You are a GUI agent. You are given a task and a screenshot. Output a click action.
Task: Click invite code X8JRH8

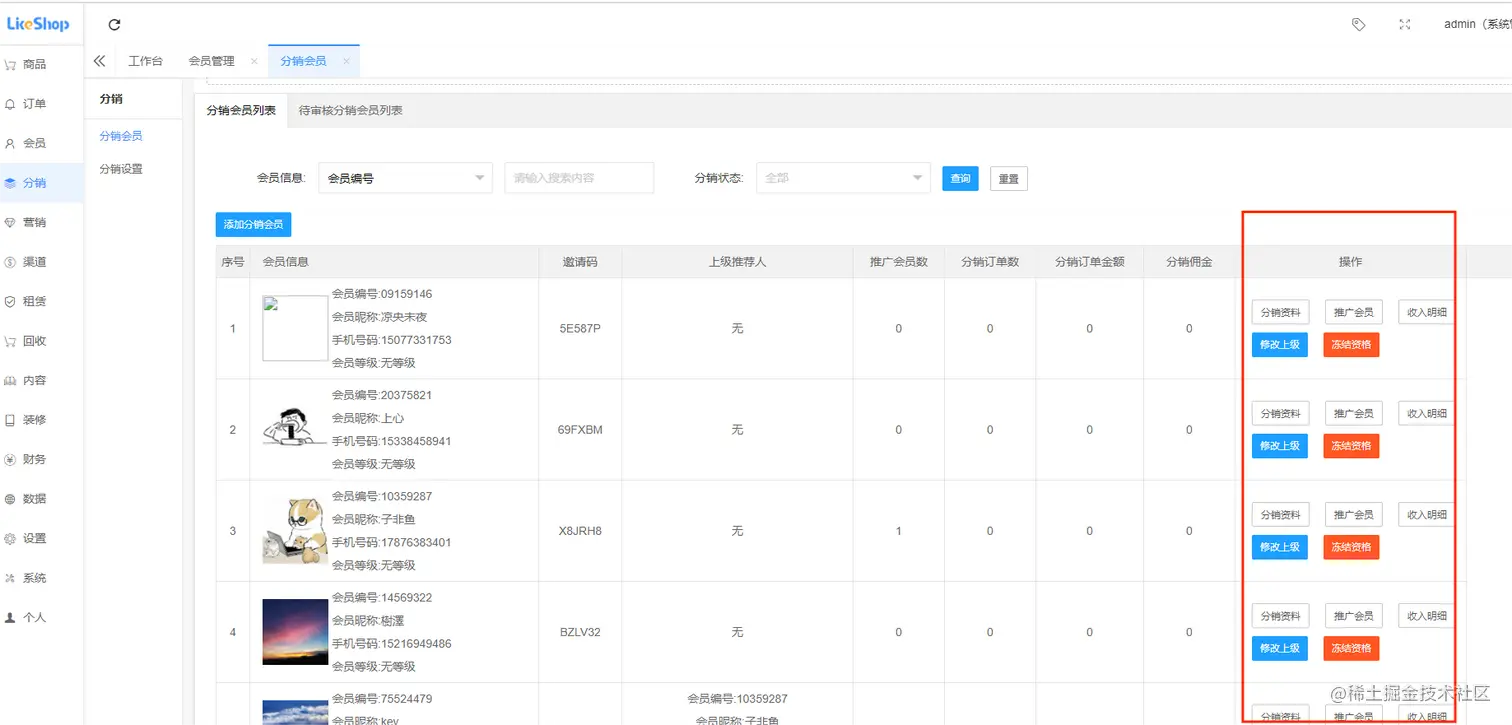click(x=580, y=531)
